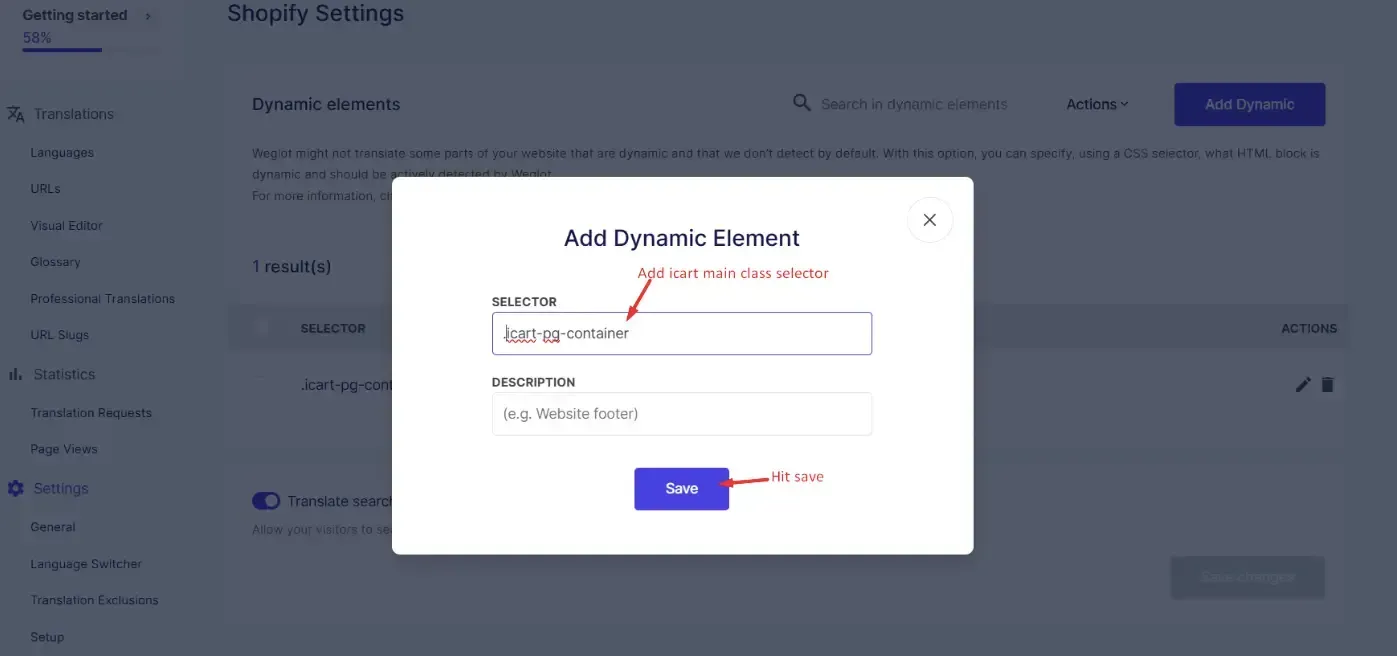Click the '58%' progress label
Image resolution: width=1397 pixels, height=656 pixels.
tap(37, 38)
